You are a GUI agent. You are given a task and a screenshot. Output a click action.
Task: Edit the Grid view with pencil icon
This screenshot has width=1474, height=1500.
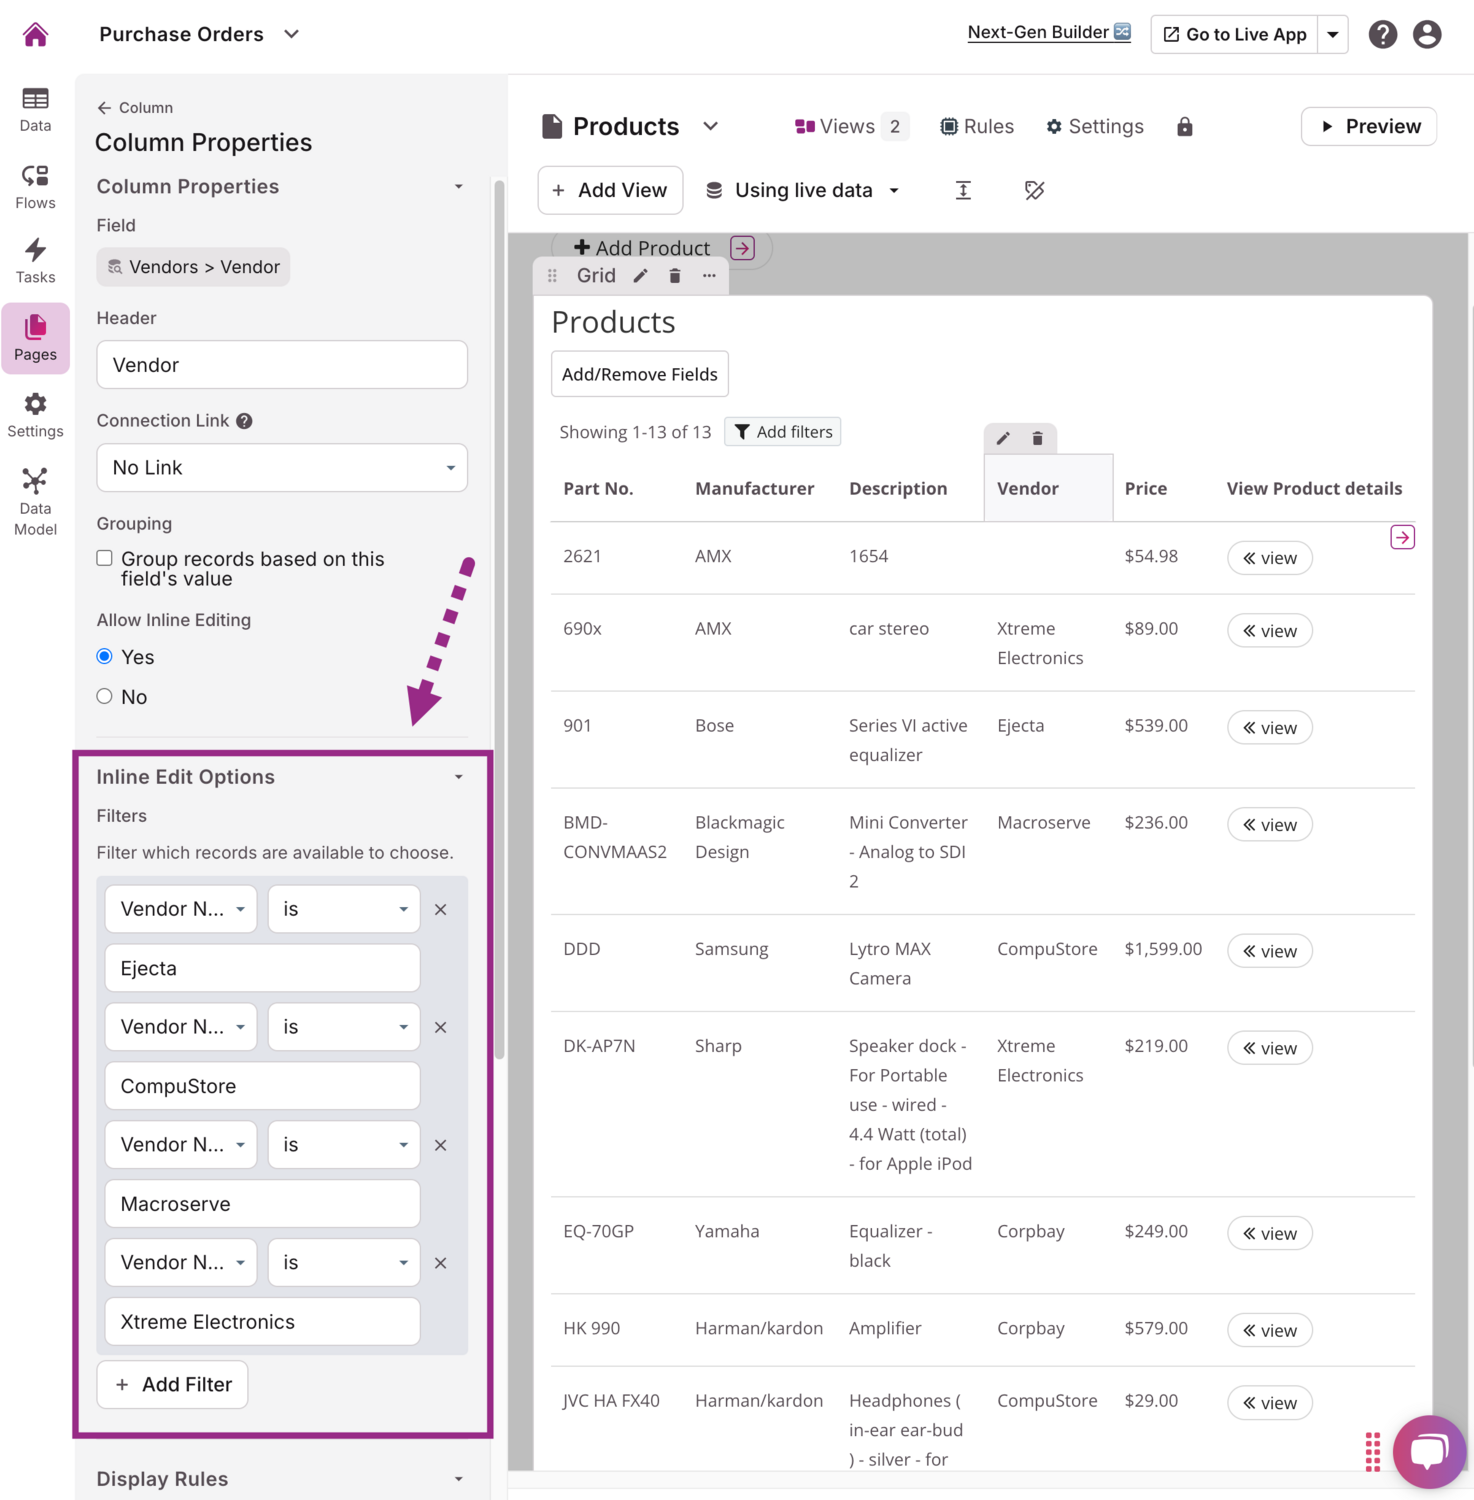(640, 276)
